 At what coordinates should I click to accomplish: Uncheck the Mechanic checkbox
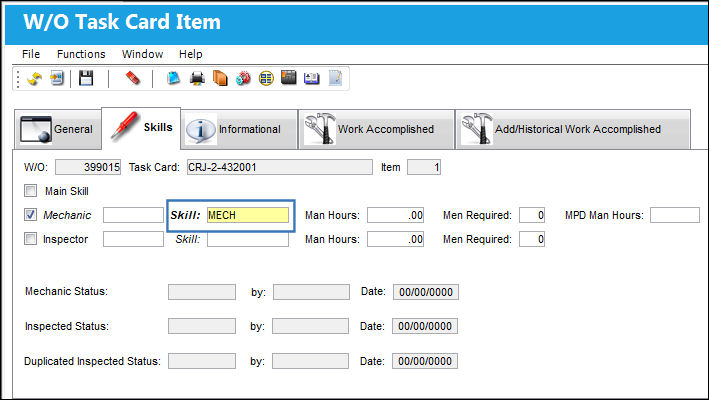point(30,215)
